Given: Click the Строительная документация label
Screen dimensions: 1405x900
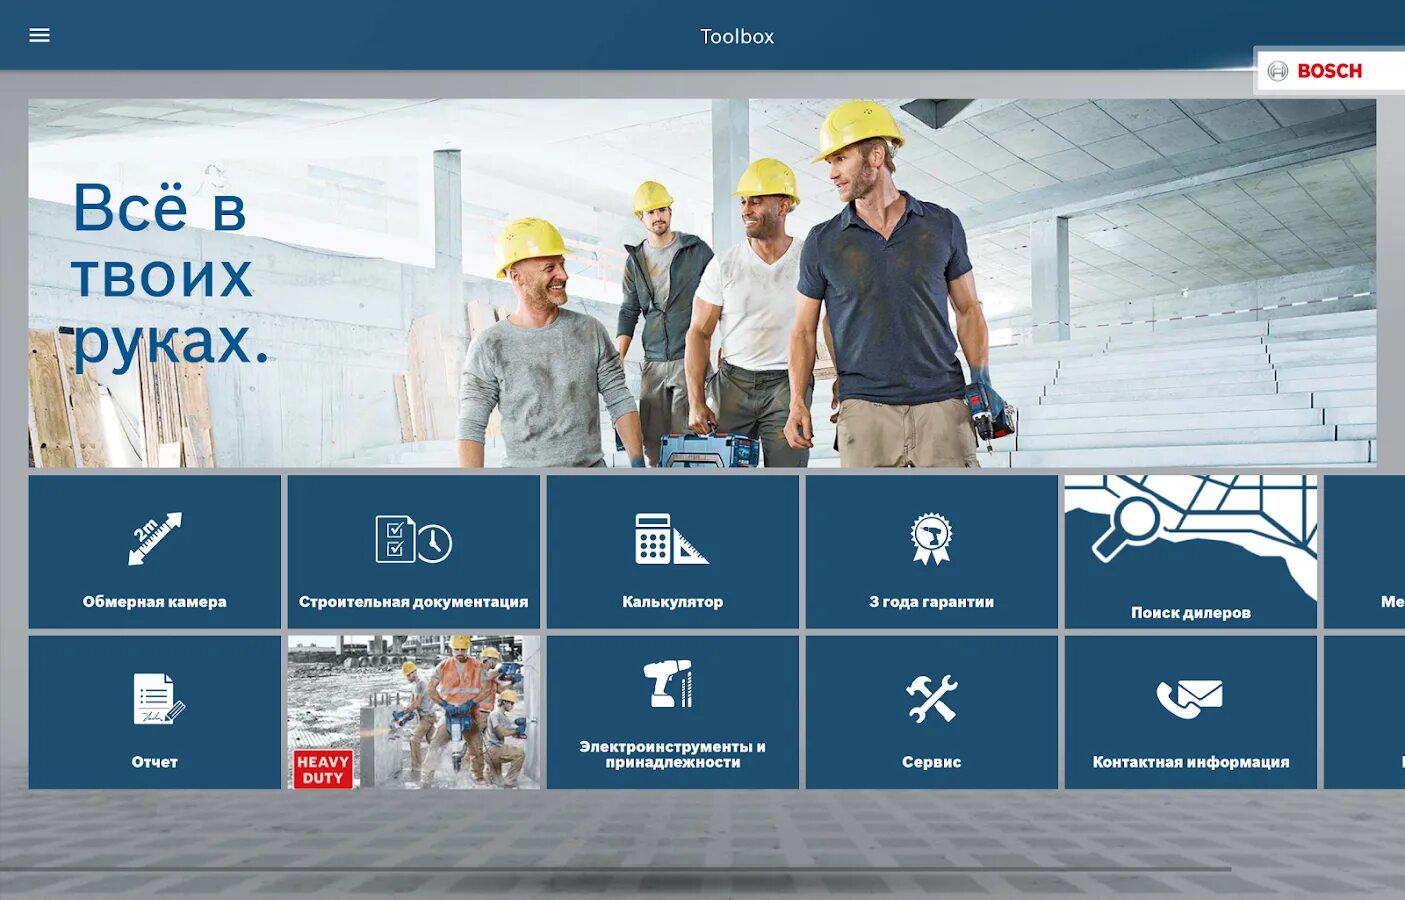Looking at the screenshot, I should [x=413, y=602].
